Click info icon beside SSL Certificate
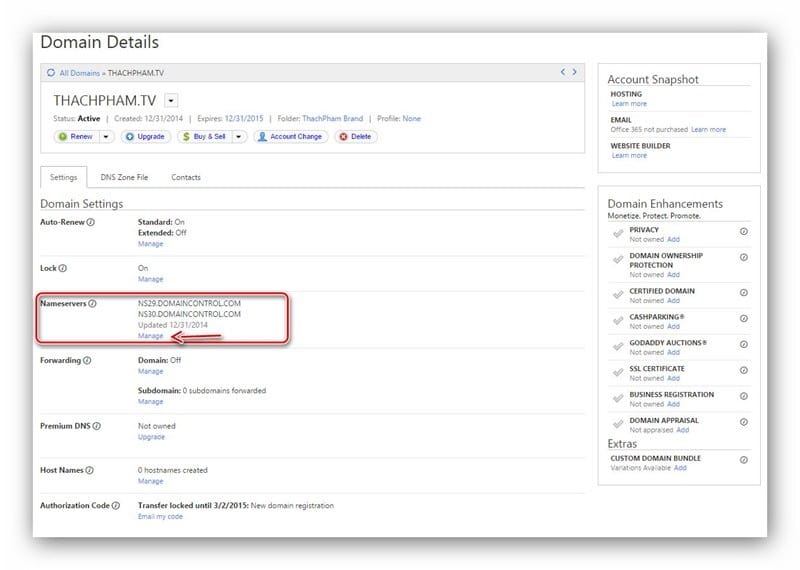Image resolution: width=800 pixels, height=570 pixels. point(744,370)
